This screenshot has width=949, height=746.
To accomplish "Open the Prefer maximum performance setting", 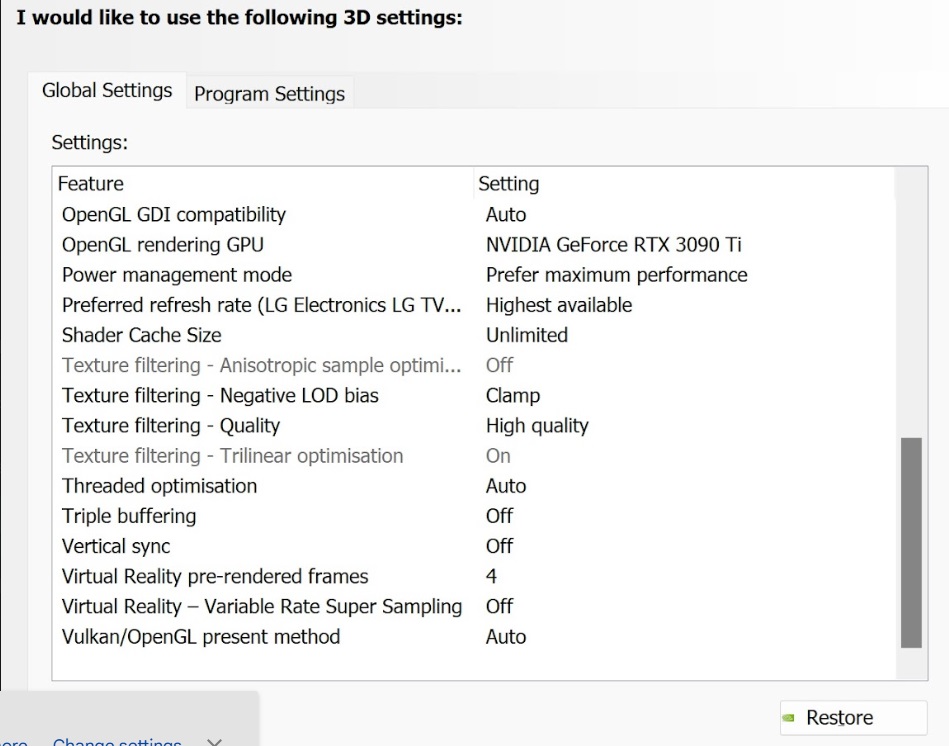I will pyautogui.click(x=617, y=275).
